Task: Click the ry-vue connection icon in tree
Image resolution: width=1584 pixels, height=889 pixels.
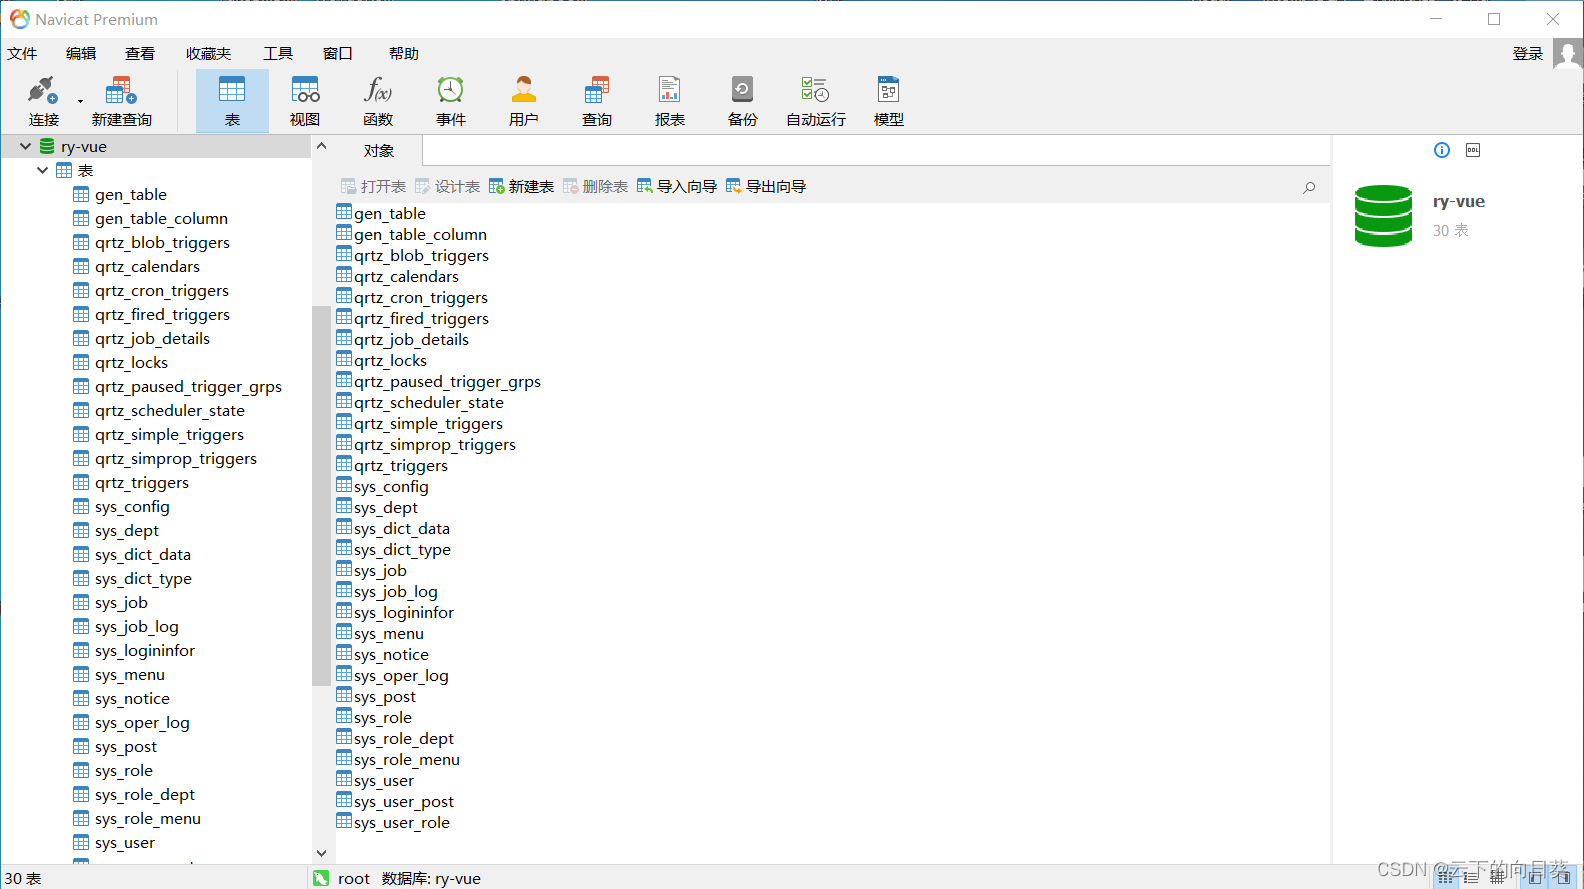Action: tap(47, 146)
